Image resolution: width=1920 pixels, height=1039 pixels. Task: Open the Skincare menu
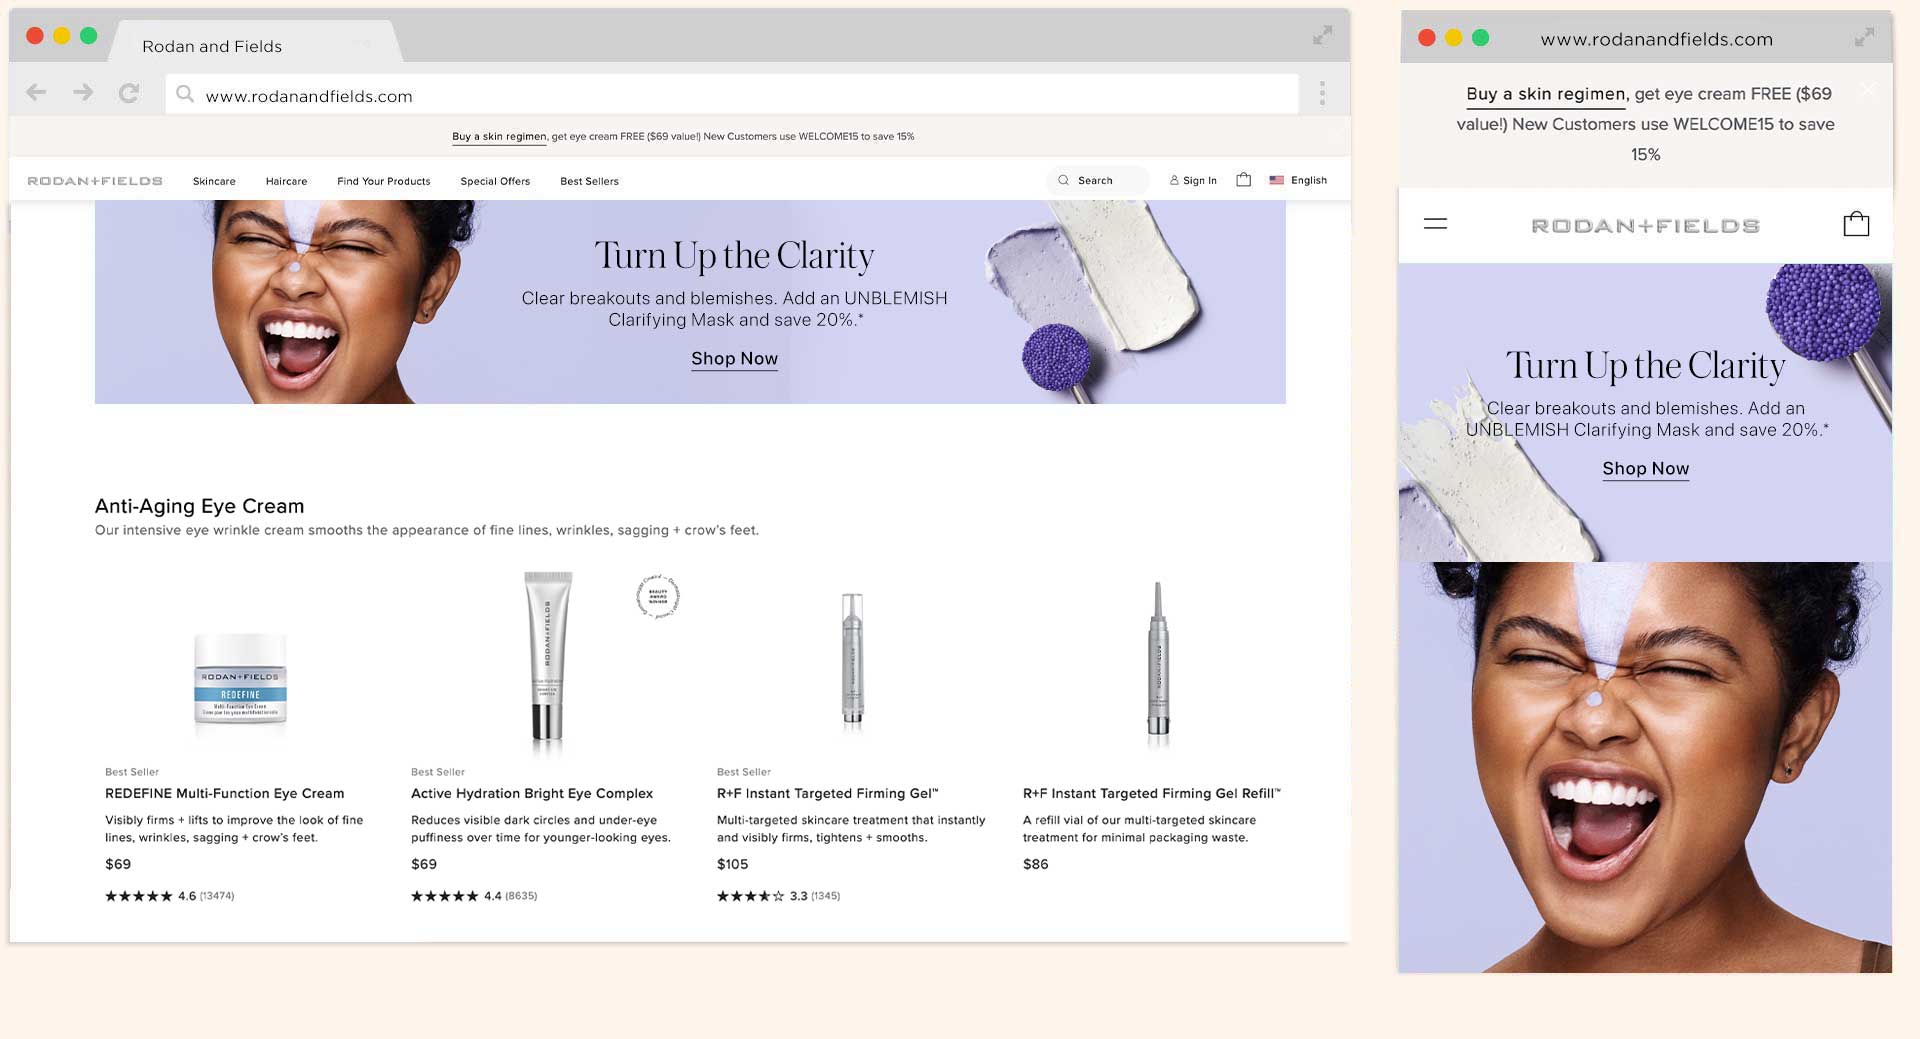pyautogui.click(x=214, y=181)
